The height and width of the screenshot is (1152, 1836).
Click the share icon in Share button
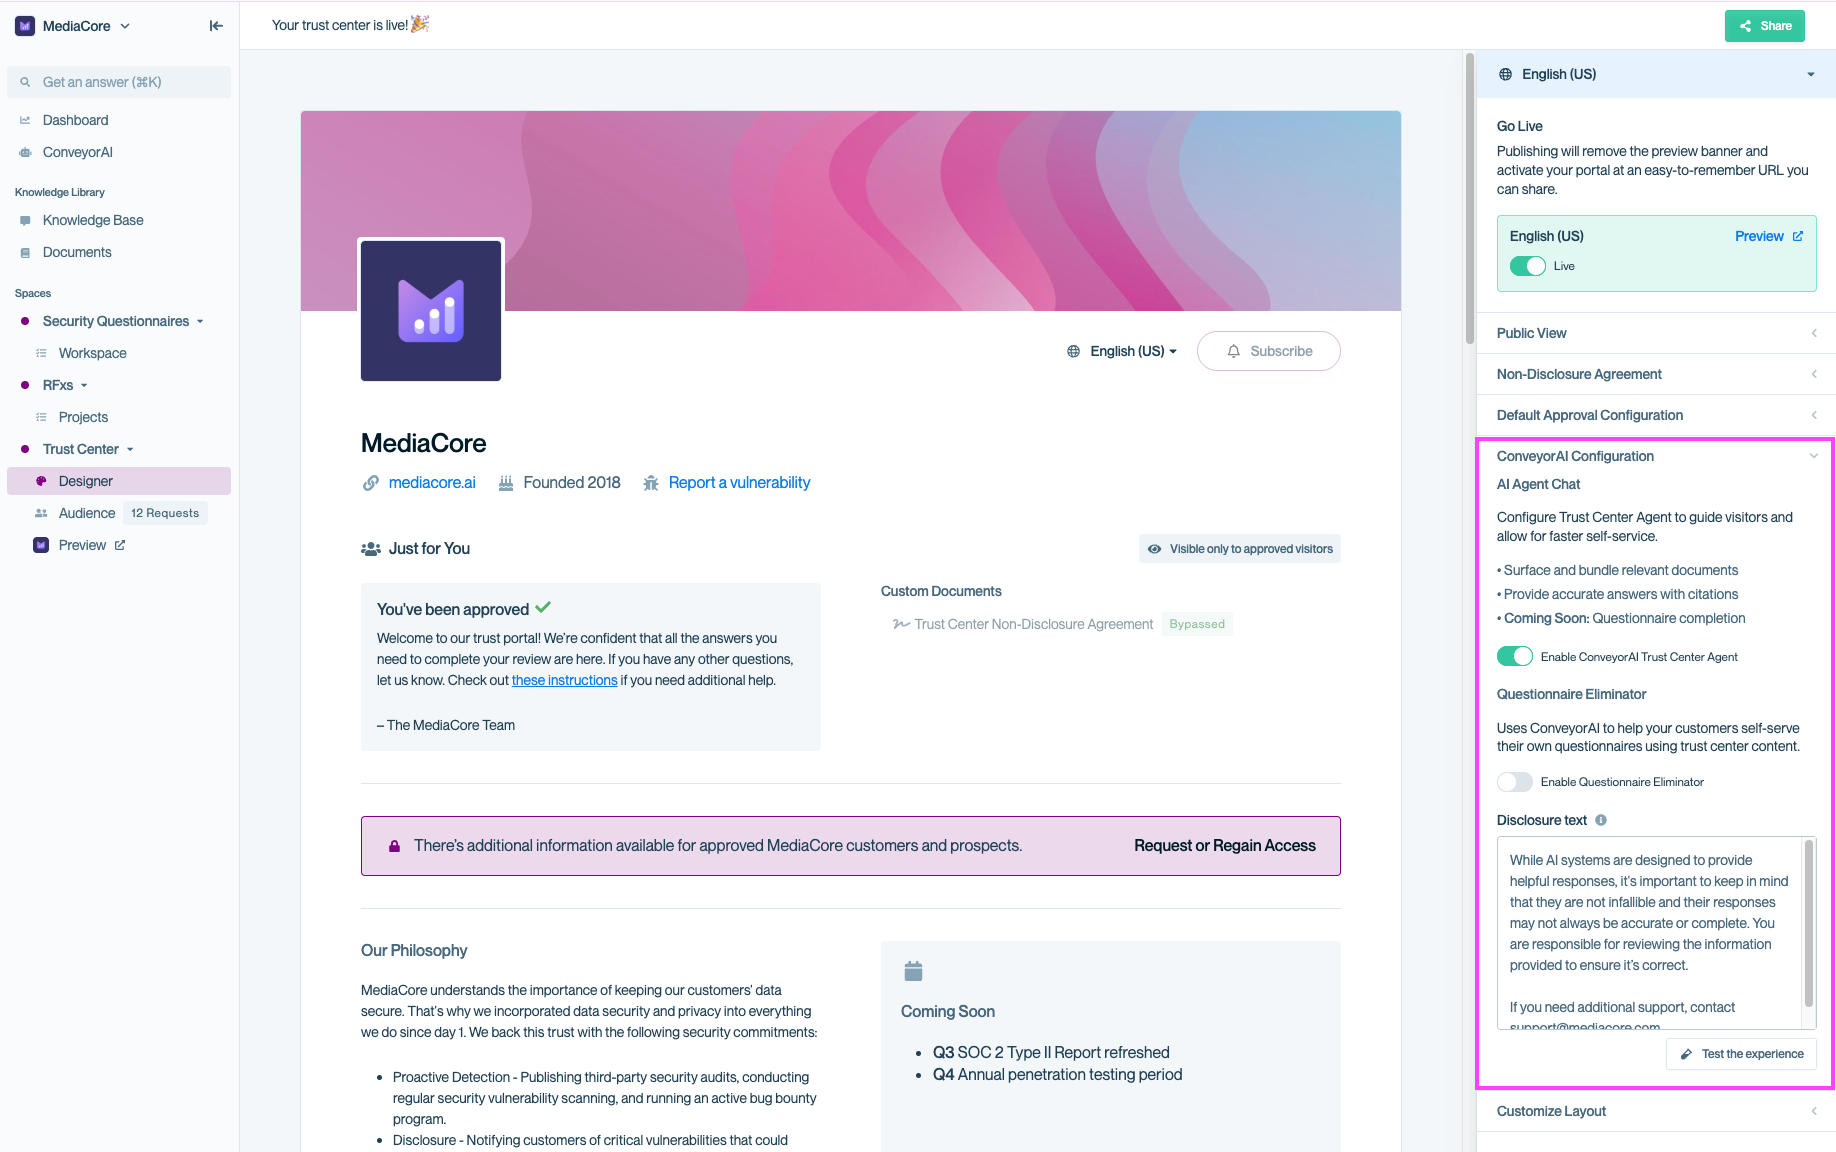(x=1746, y=26)
